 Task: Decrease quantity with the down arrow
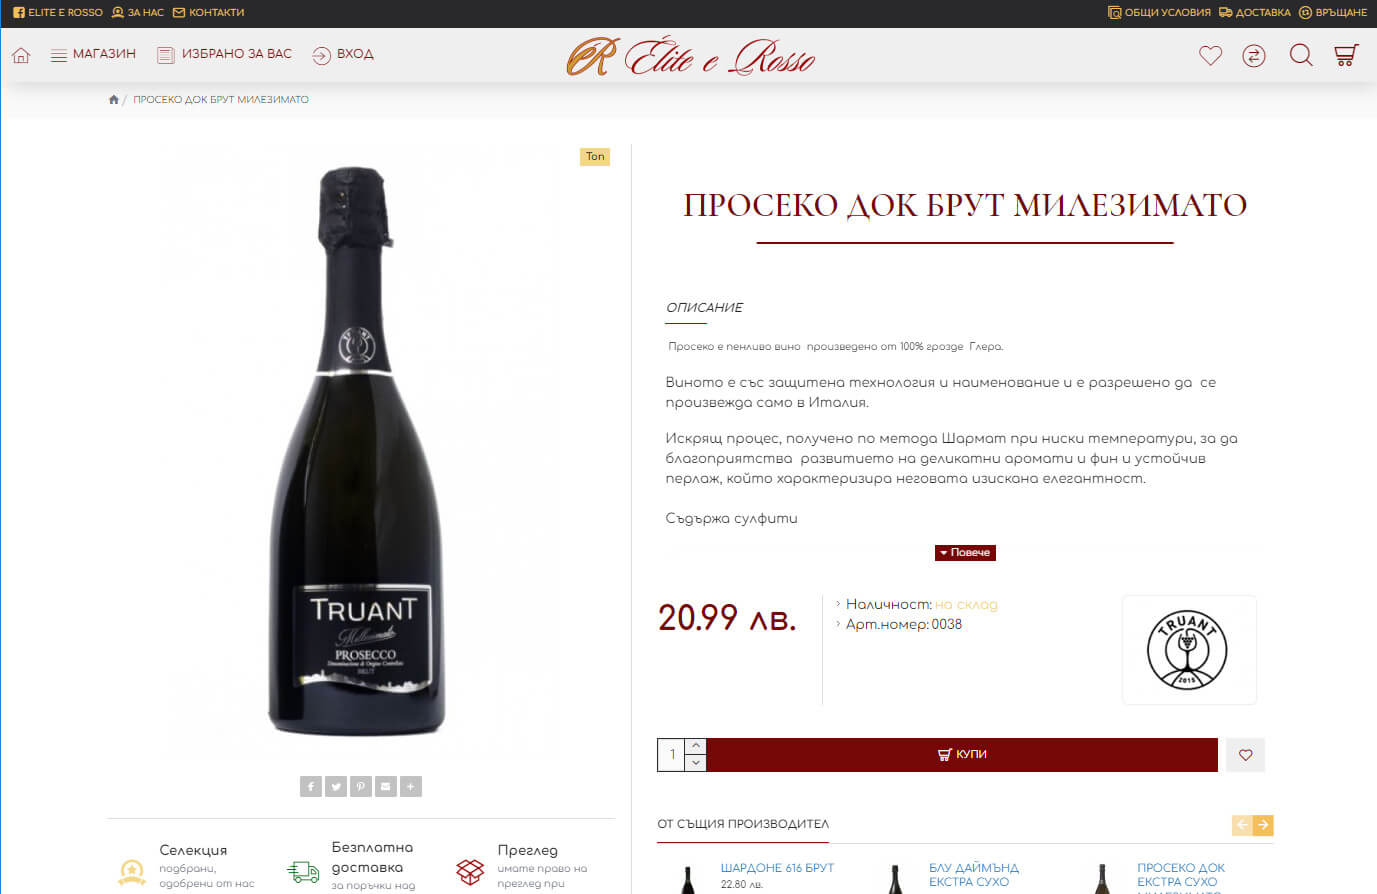pyautogui.click(x=696, y=763)
